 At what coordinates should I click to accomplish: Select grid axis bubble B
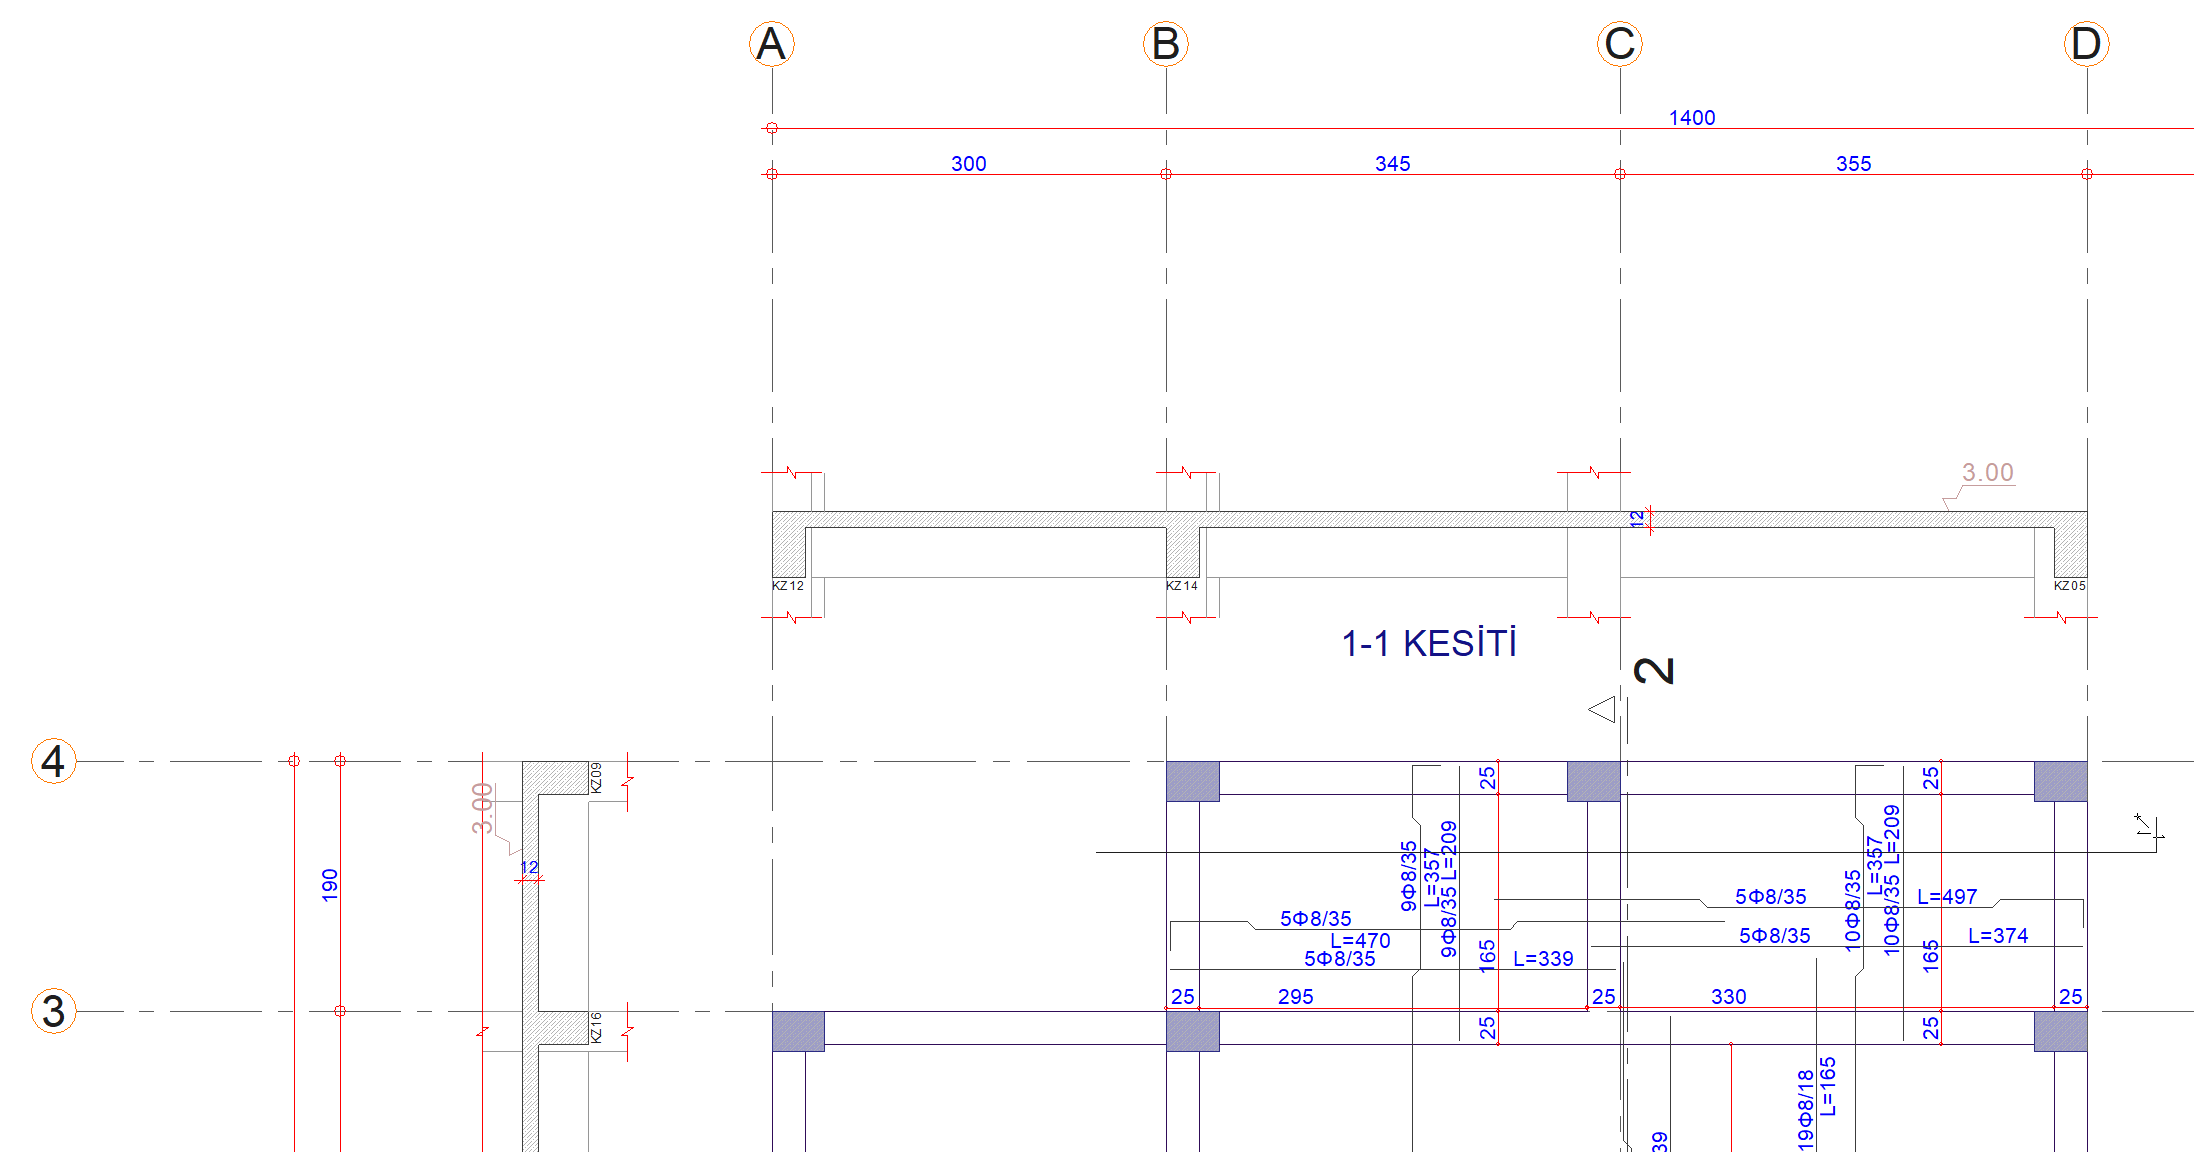click(x=1165, y=44)
